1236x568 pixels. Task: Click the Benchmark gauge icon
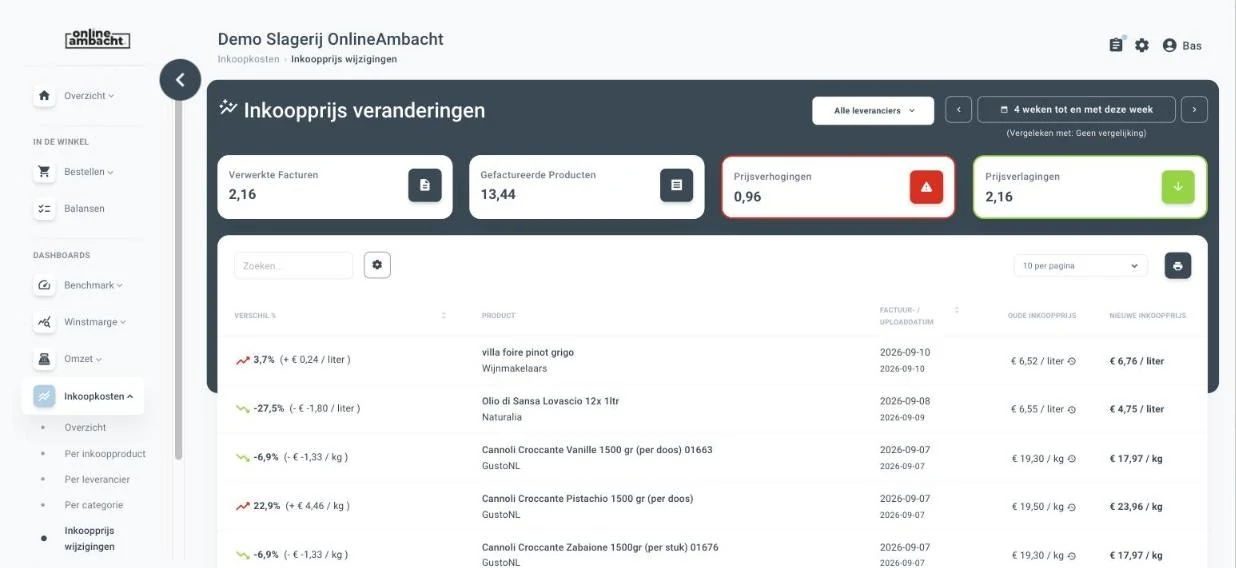pos(44,285)
